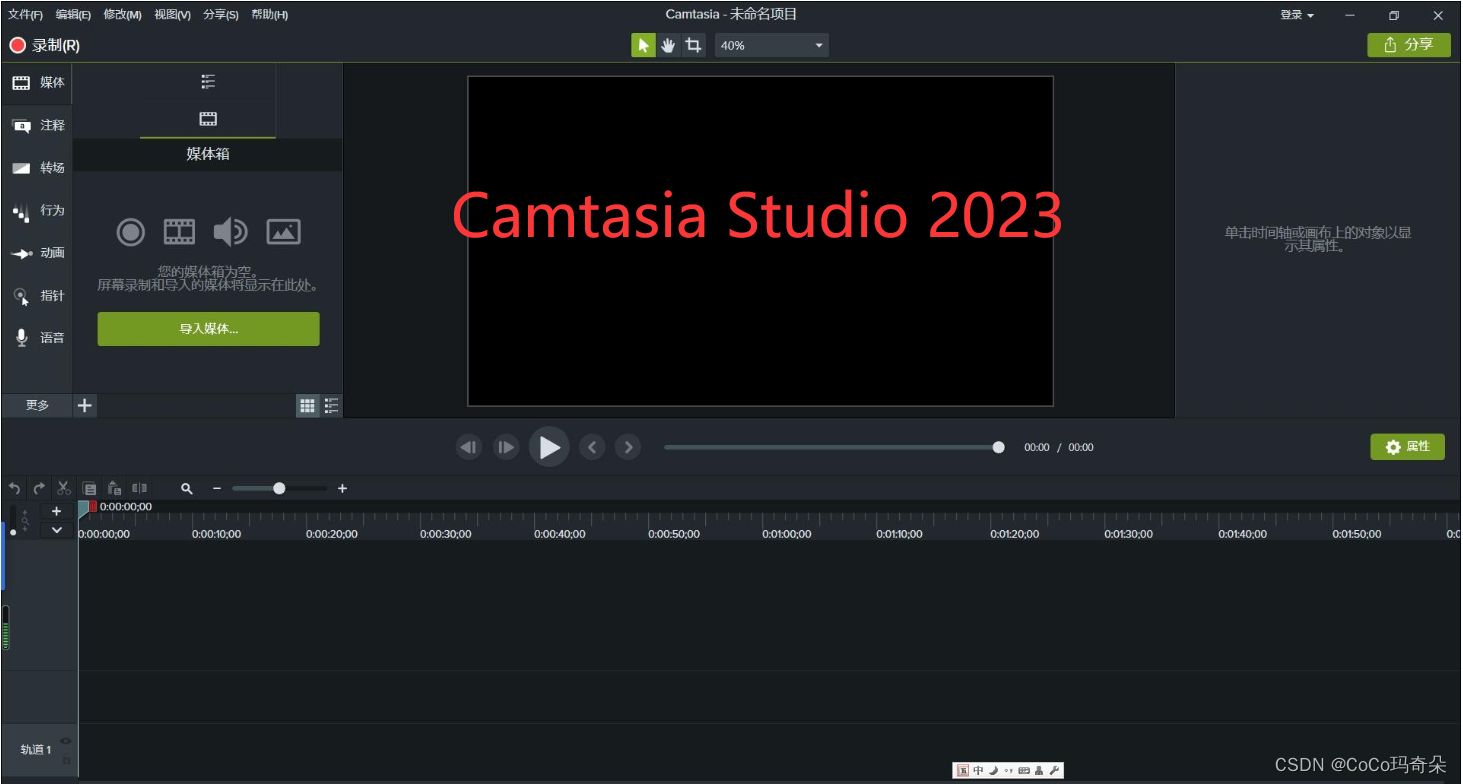
Task: Click the undo arrow in timeline toolbar
Action: (14, 488)
